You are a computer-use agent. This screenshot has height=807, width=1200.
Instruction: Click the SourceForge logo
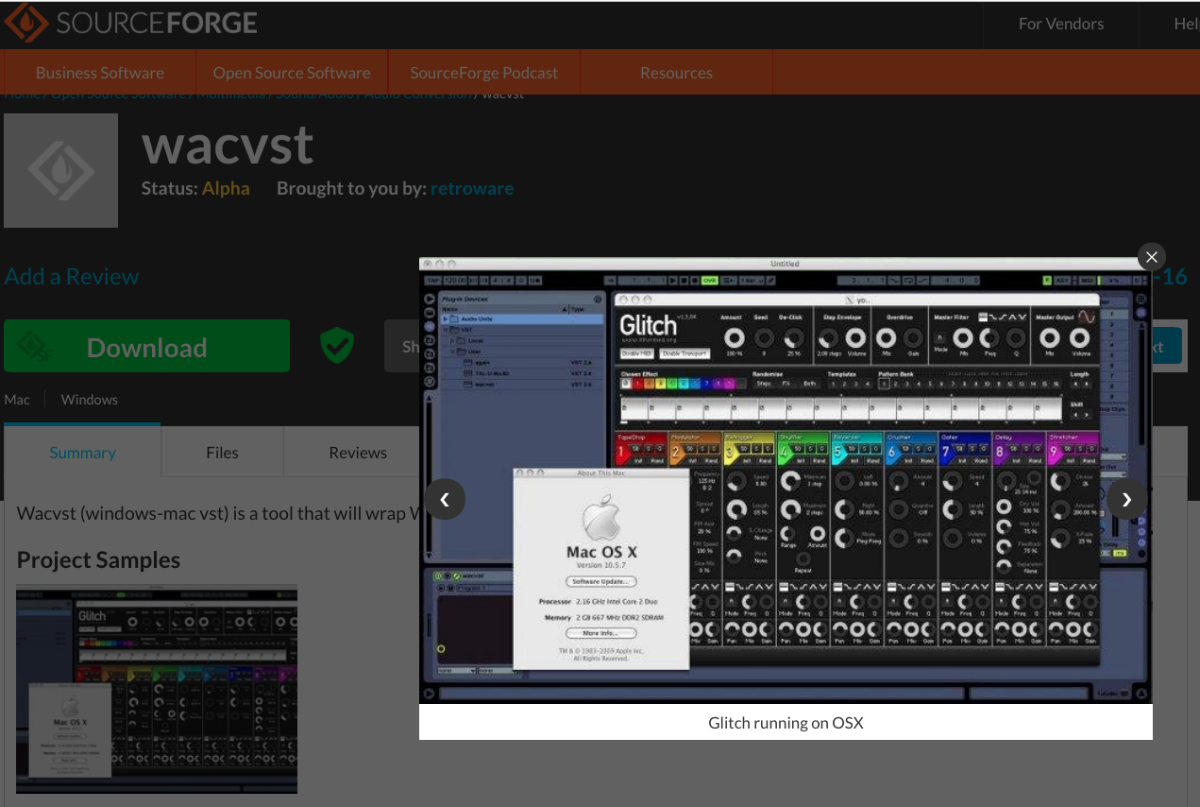[131, 23]
